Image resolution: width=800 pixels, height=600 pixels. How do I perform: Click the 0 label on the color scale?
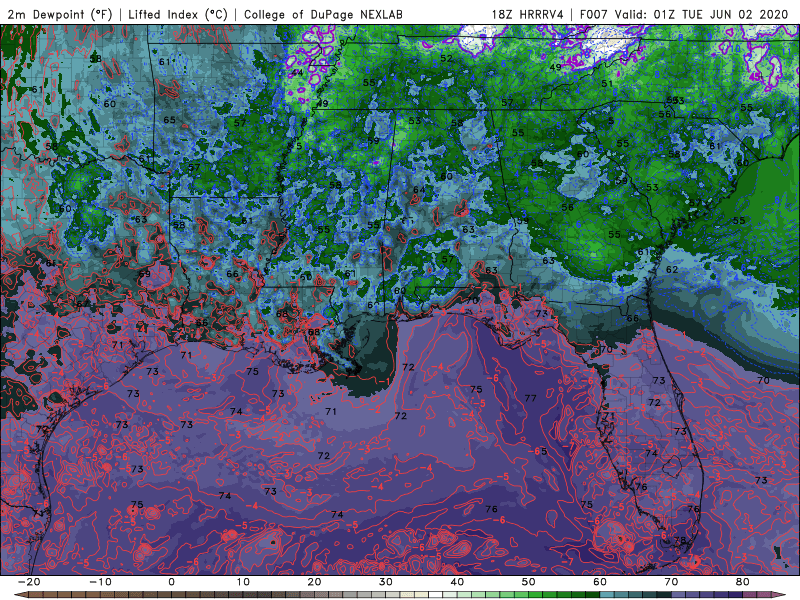pos(171,582)
